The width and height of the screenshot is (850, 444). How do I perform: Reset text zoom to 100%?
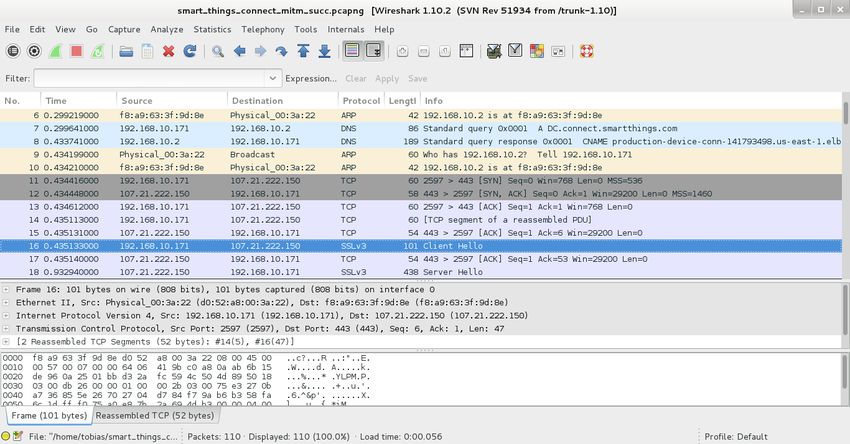[445, 51]
